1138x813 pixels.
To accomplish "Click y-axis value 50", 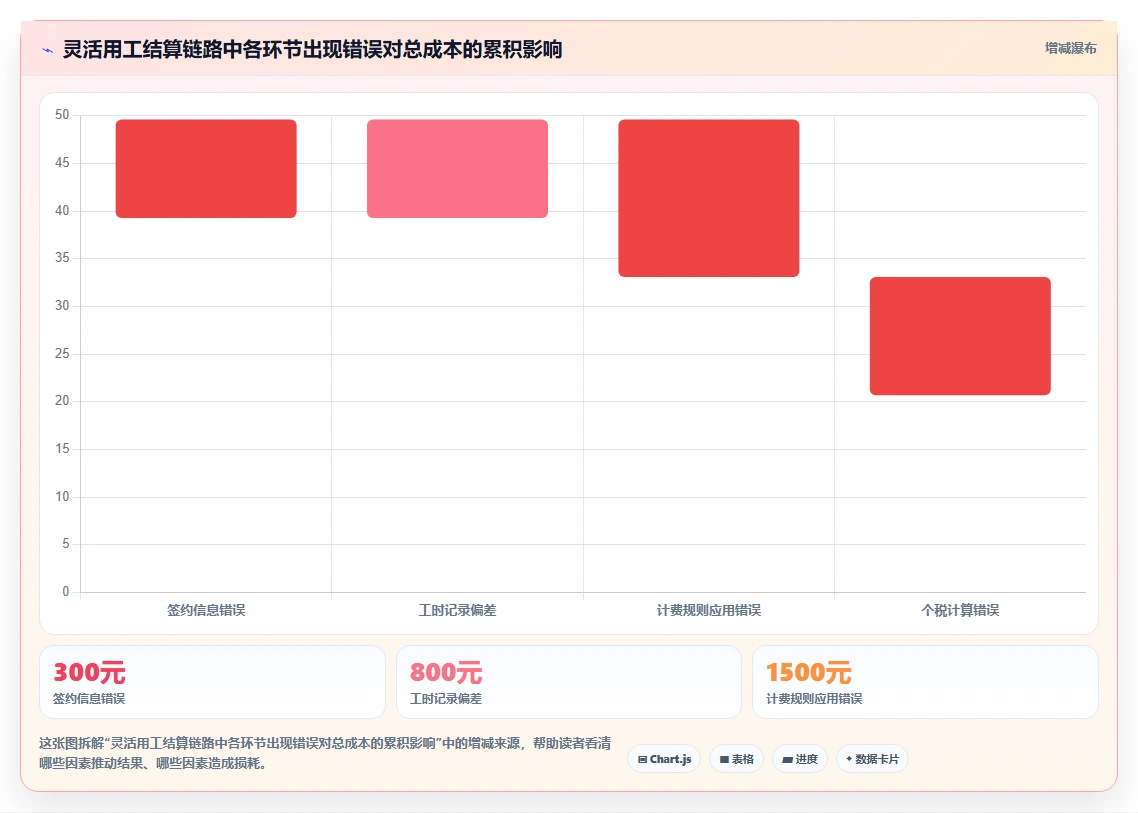I will coord(62,115).
